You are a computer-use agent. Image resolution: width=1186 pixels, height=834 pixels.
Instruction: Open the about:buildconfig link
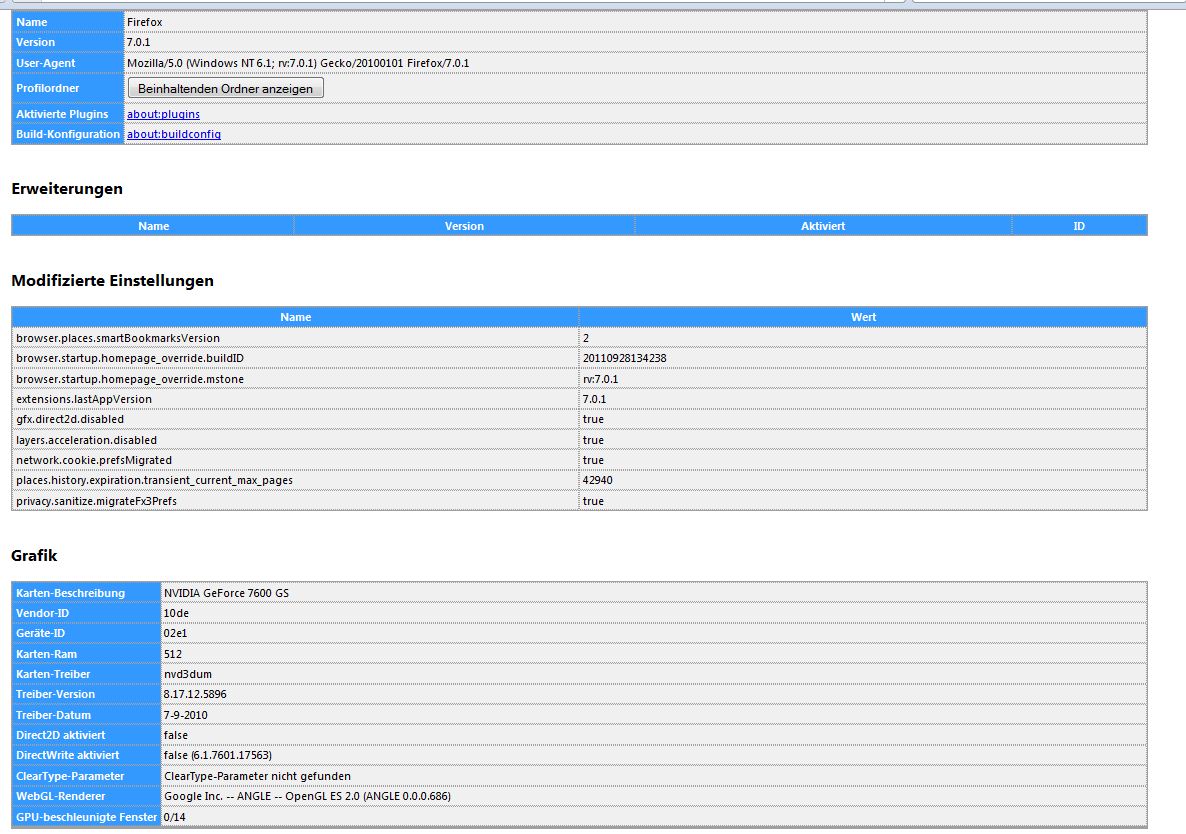(174, 134)
